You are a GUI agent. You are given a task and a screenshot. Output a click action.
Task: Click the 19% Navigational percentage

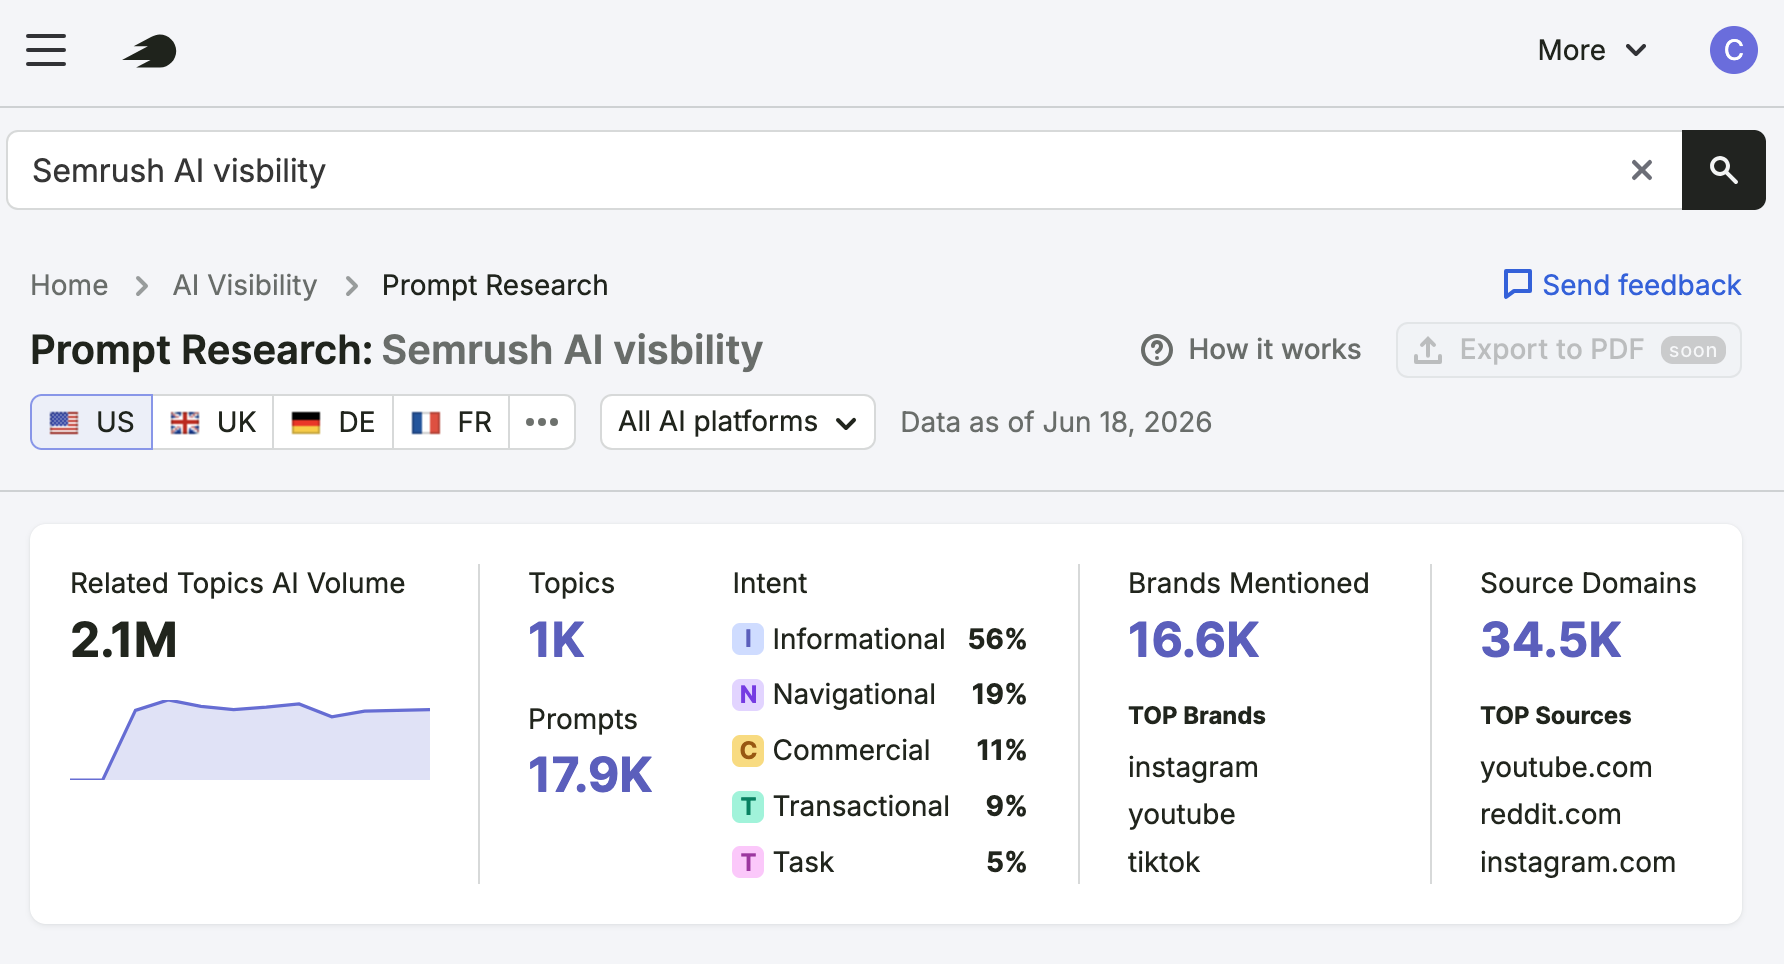999,694
